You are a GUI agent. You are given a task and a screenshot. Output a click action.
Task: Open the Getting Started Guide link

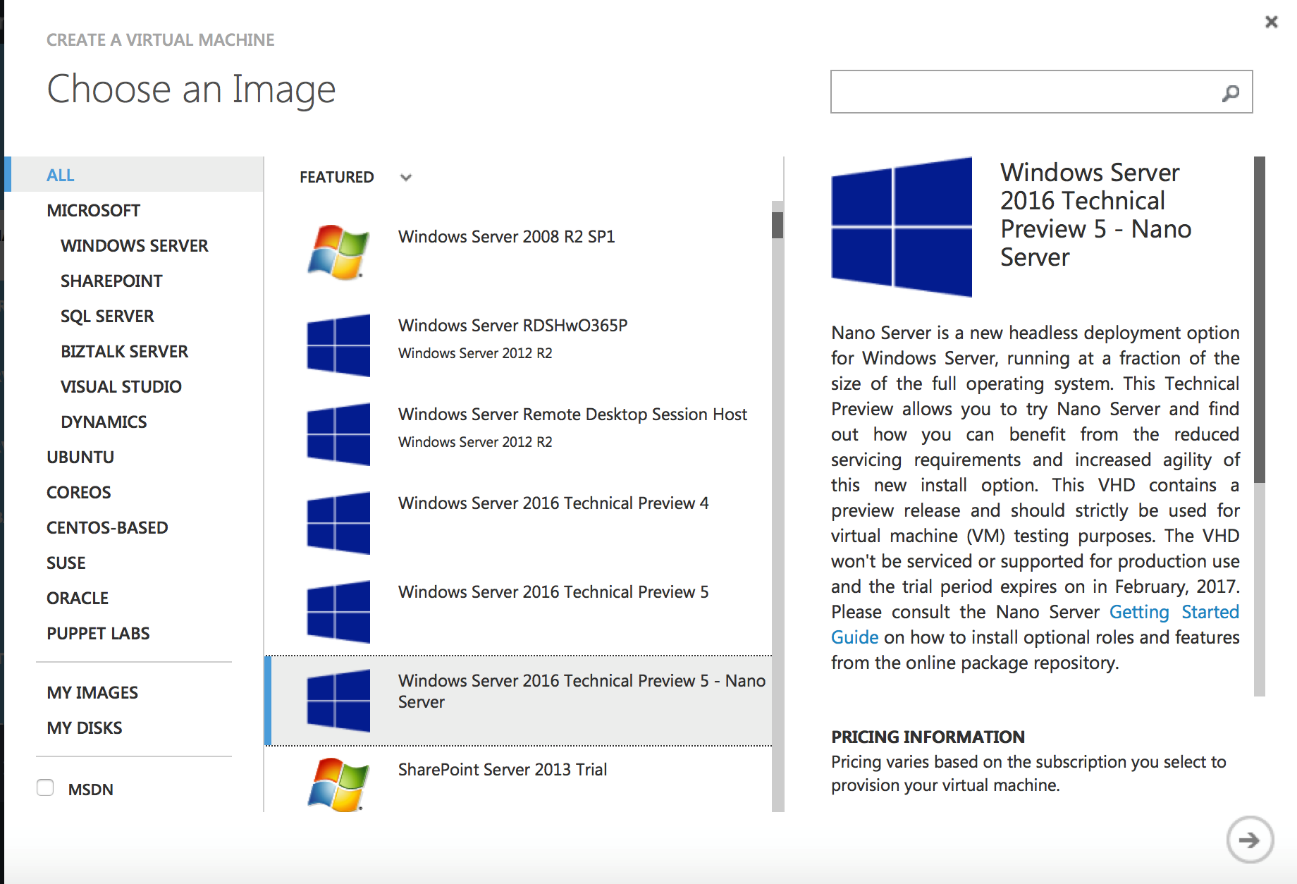pos(1035,624)
